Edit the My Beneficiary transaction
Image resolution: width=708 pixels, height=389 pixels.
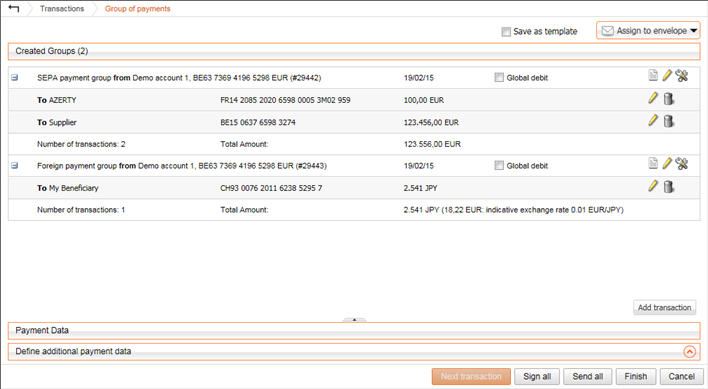coord(653,186)
